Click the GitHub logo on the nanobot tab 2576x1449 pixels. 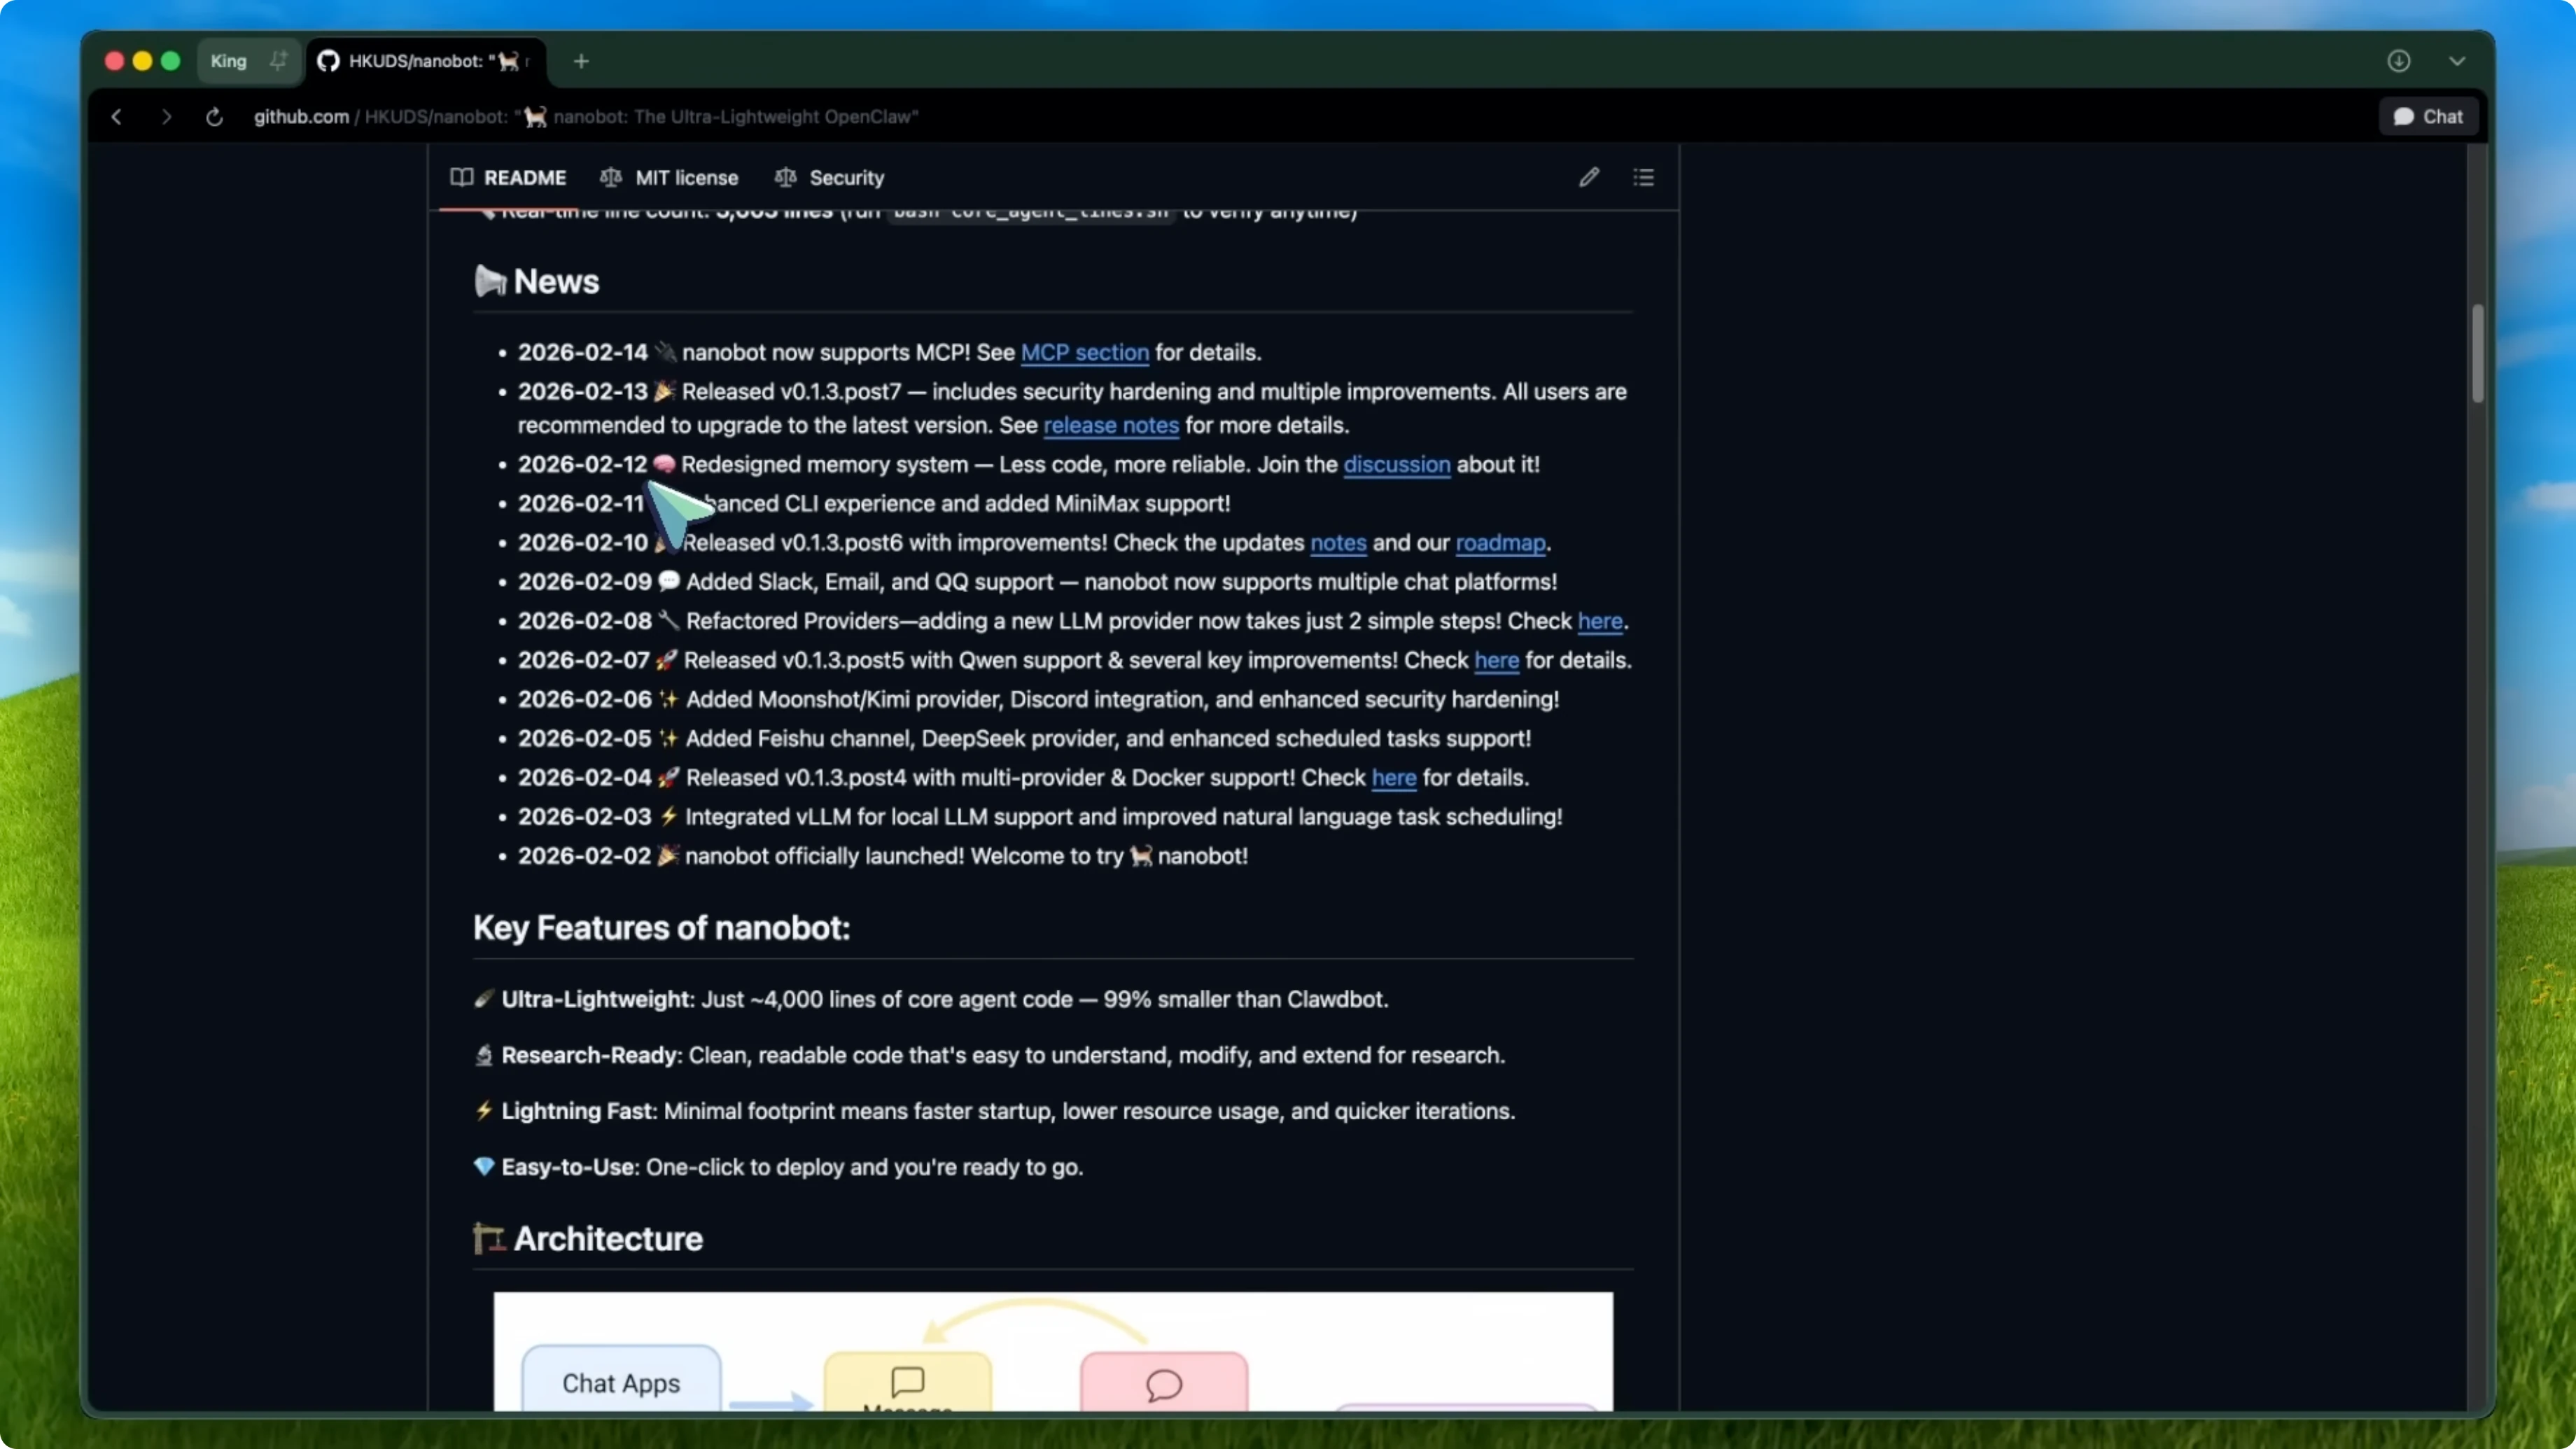point(328,61)
